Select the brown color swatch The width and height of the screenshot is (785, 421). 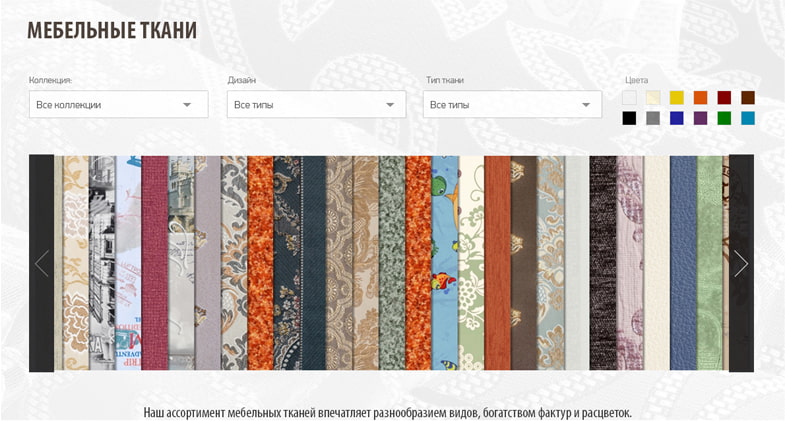point(748,98)
